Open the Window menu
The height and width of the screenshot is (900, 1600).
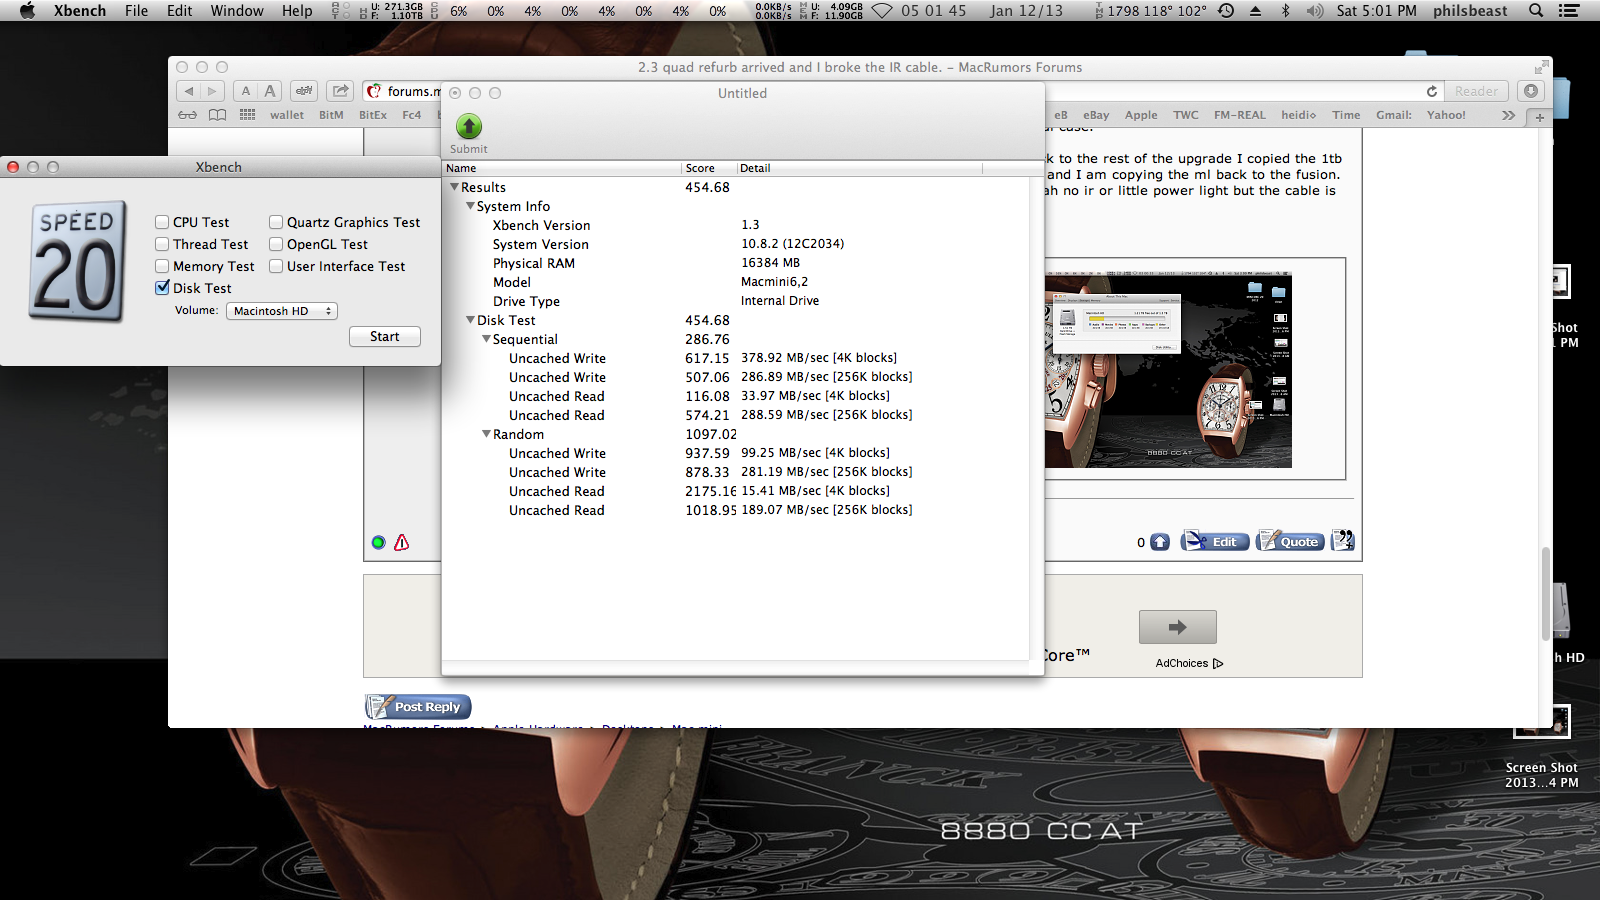pyautogui.click(x=237, y=11)
